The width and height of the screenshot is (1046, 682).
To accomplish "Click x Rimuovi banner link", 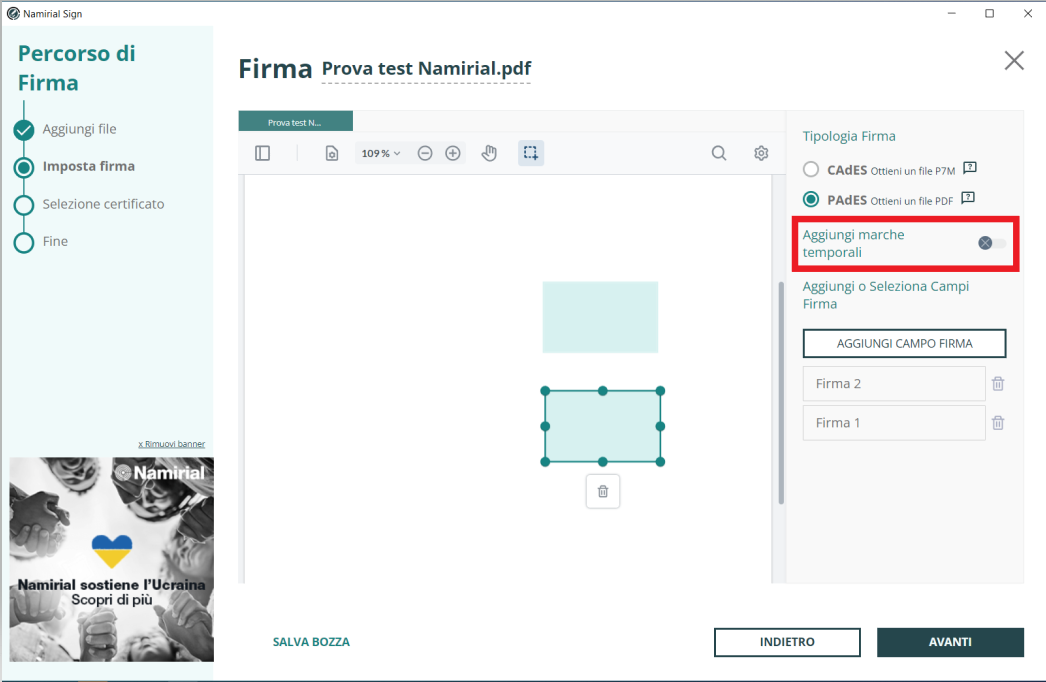I will tap(171, 444).
